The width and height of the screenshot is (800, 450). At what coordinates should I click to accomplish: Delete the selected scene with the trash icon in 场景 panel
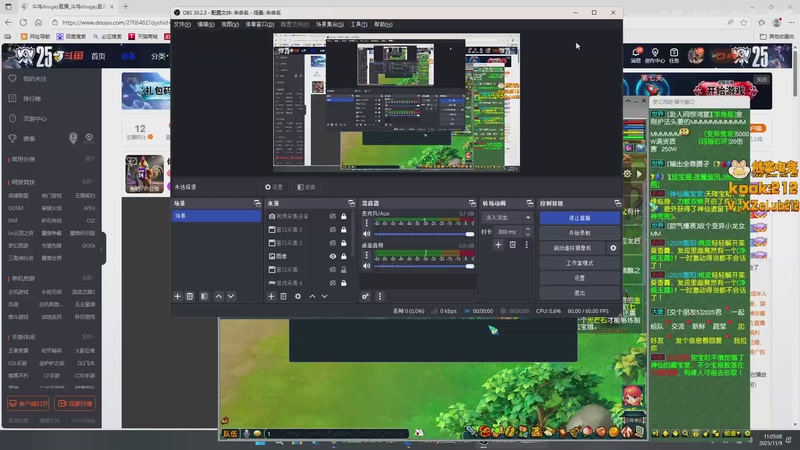pyautogui.click(x=190, y=296)
